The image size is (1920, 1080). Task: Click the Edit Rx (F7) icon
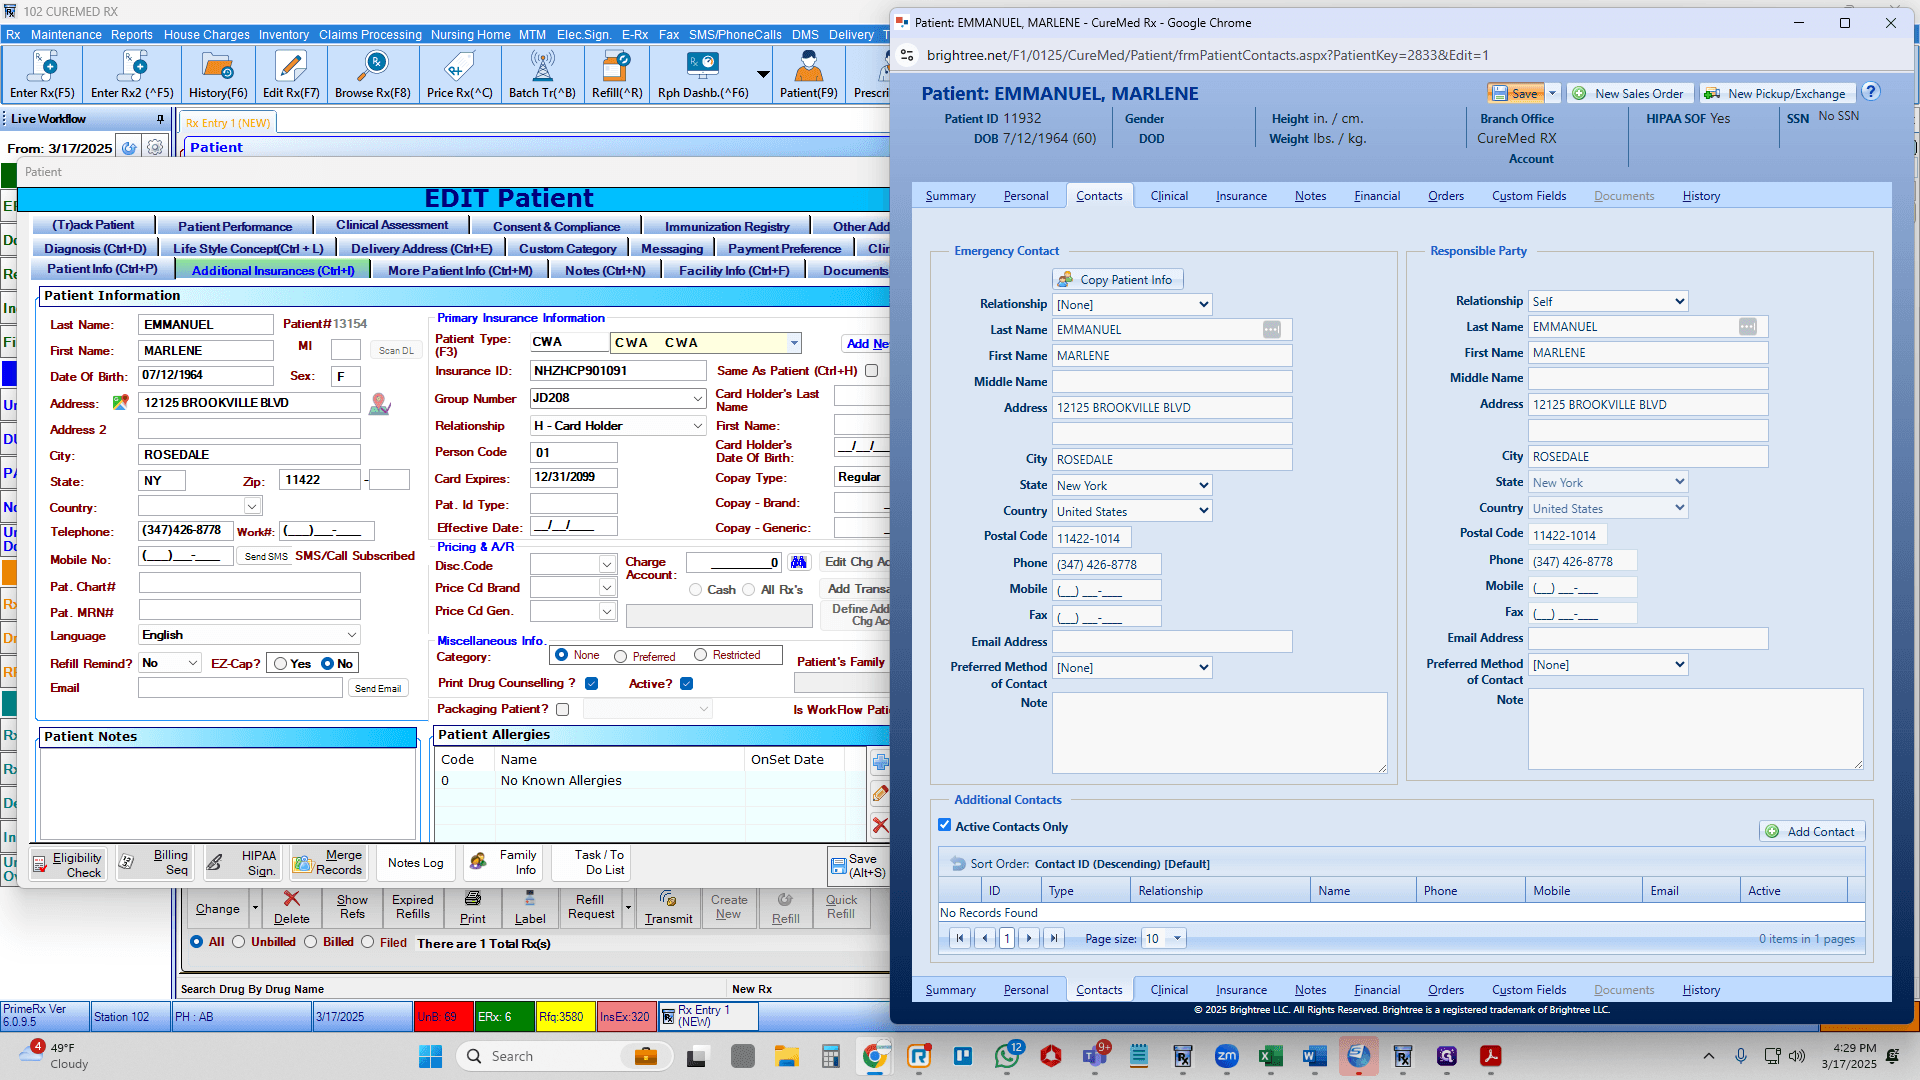coord(291,75)
